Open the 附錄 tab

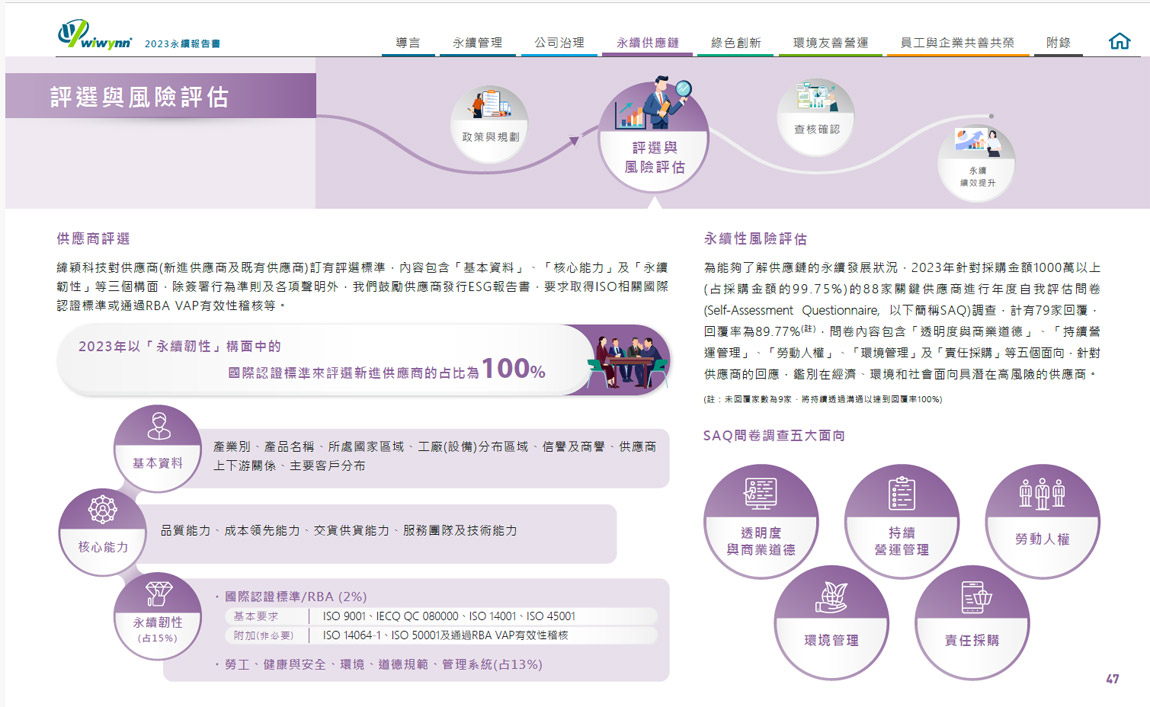[1058, 43]
